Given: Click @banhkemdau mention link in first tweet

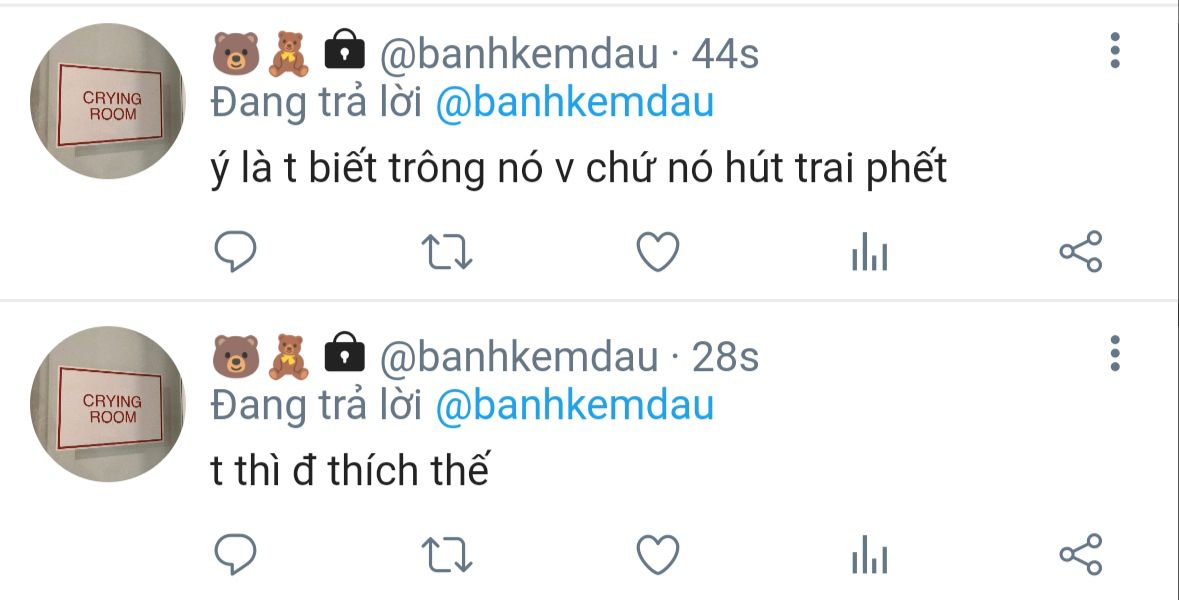Looking at the screenshot, I should click(574, 103).
